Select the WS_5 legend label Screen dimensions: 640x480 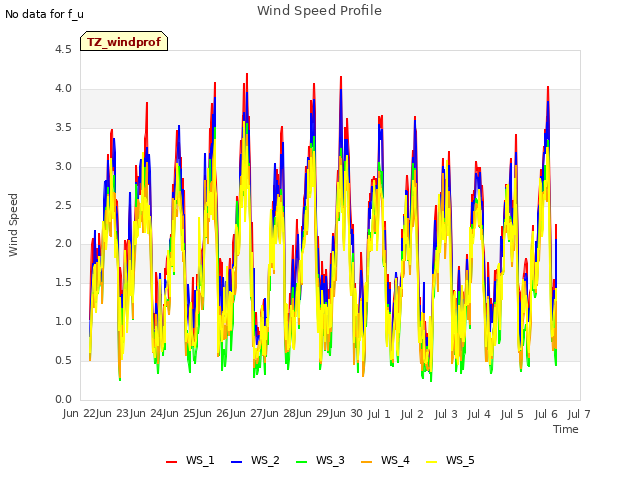[460, 460]
